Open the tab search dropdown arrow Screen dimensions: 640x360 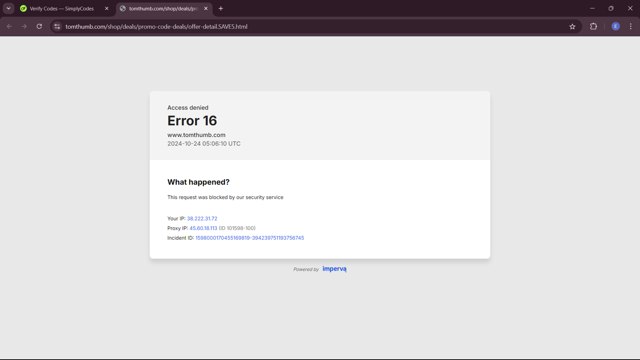pyautogui.click(x=8, y=8)
